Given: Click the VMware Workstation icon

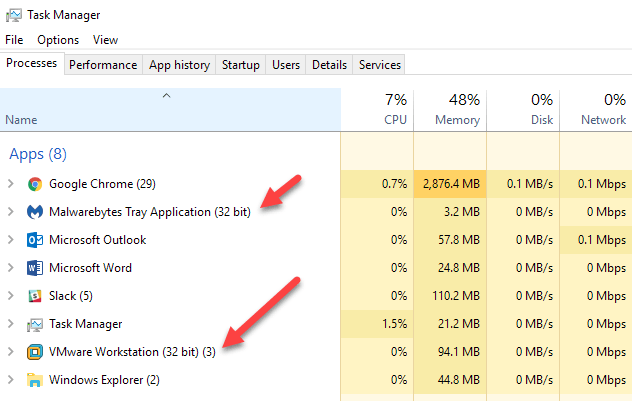Looking at the screenshot, I should click(x=35, y=352).
